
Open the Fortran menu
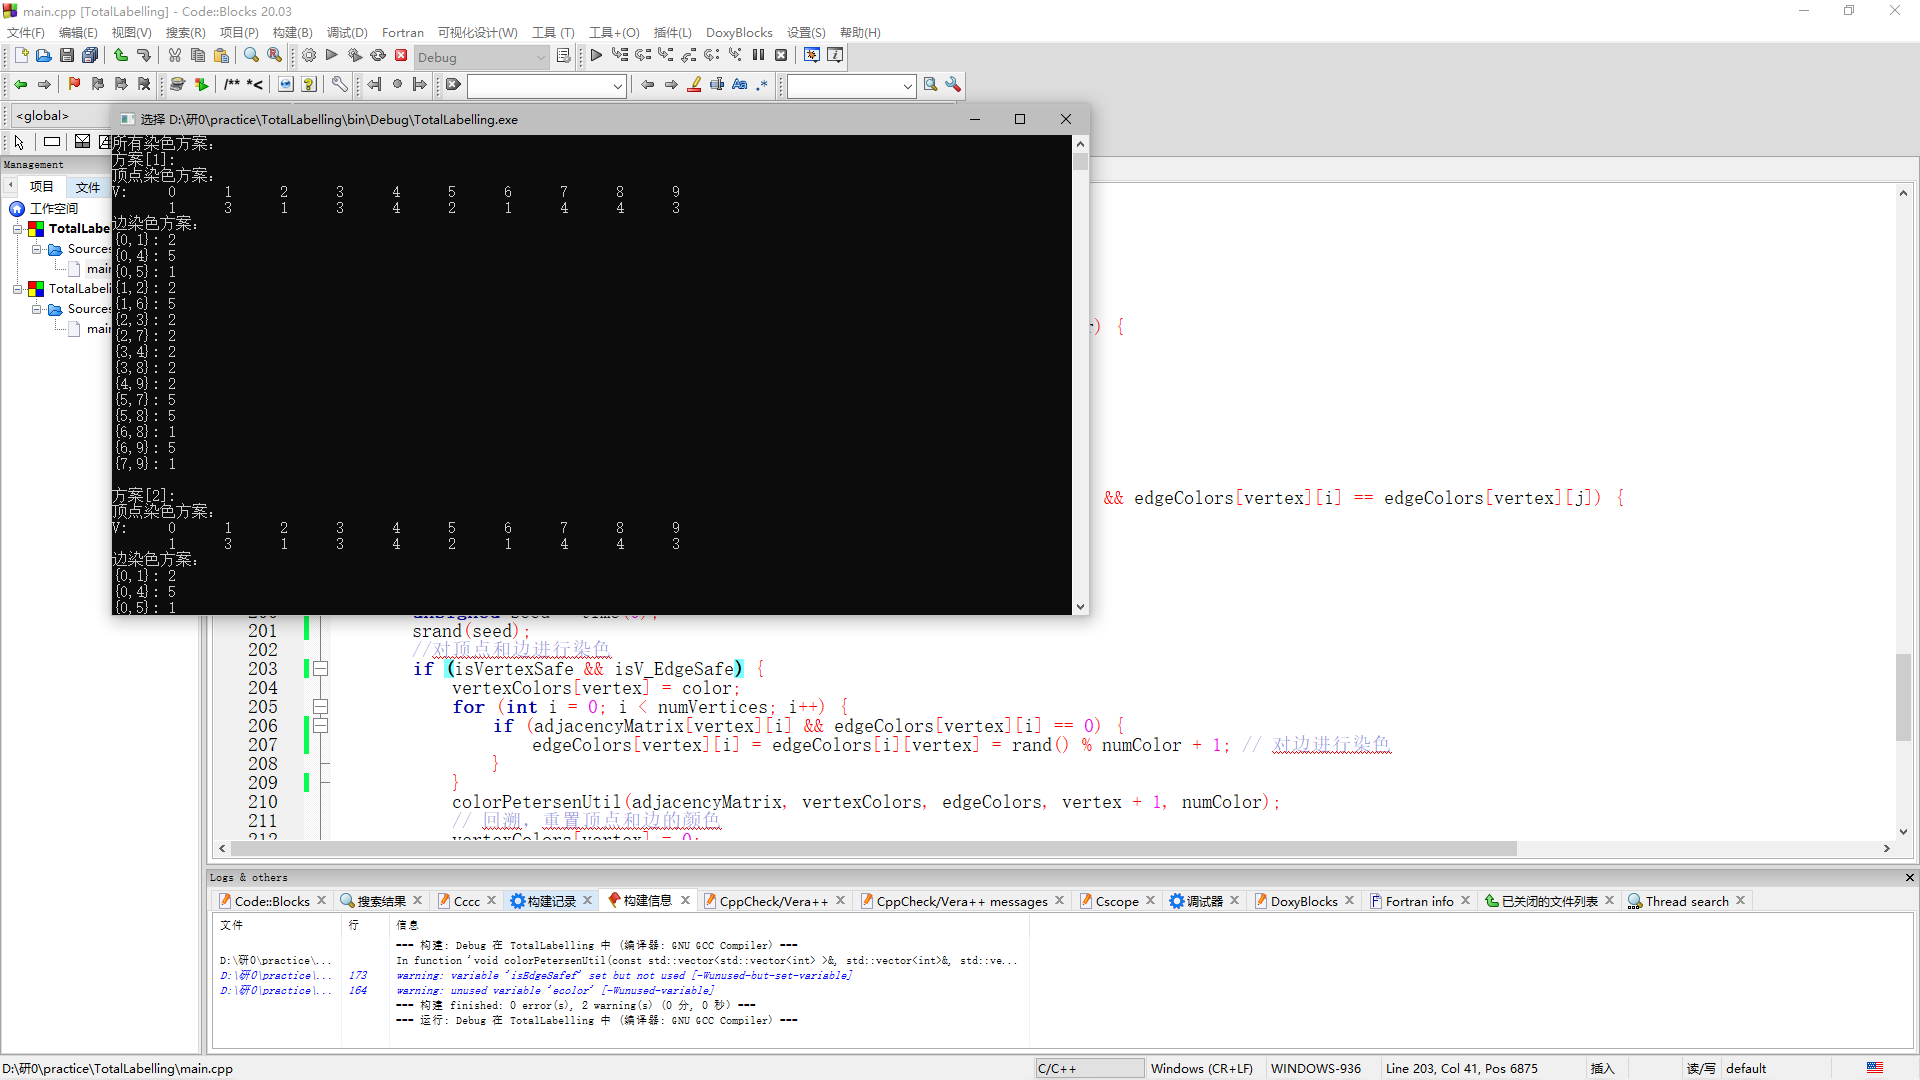[x=402, y=32]
